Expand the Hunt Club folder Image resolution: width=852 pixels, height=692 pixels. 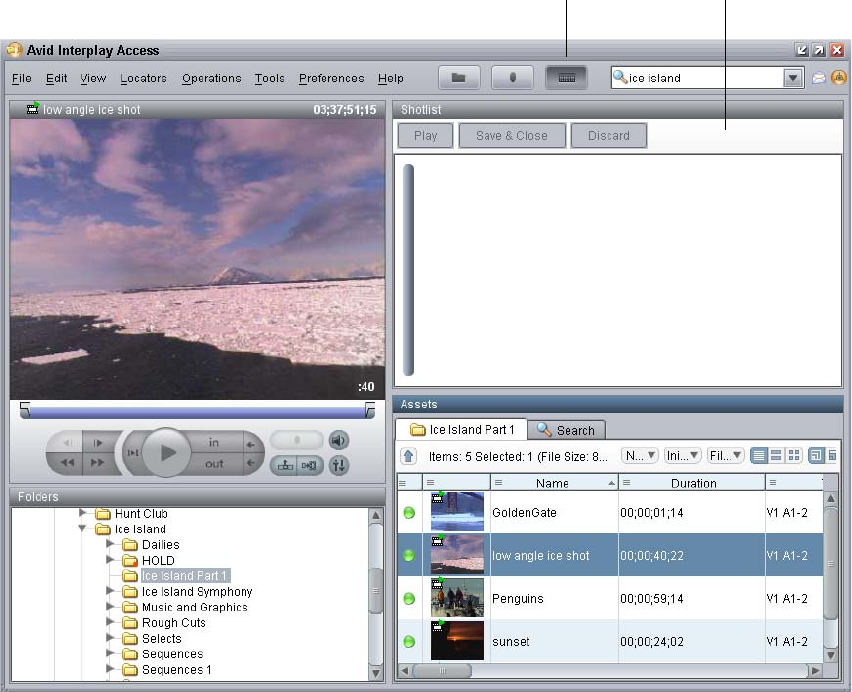pyautogui.click(x=82, y=512)
